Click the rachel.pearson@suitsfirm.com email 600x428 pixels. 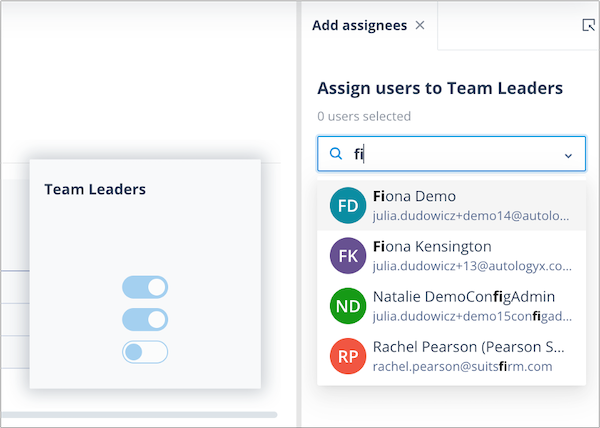(462, 366)
